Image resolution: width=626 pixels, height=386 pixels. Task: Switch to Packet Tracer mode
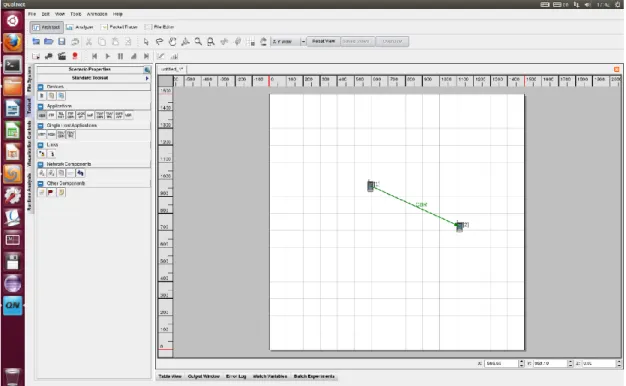pyautogui.click(x=119, y=27)
